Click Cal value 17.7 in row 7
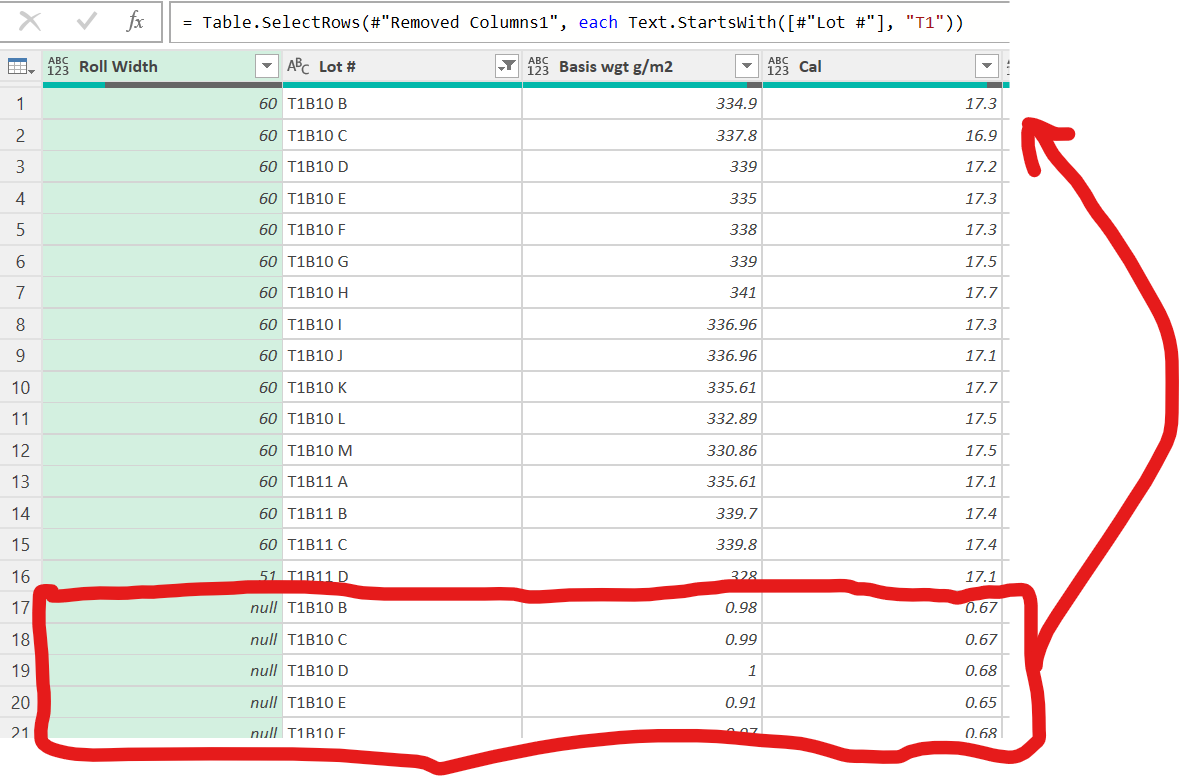This screenshot has width=1180, height=776. (882, 292)
